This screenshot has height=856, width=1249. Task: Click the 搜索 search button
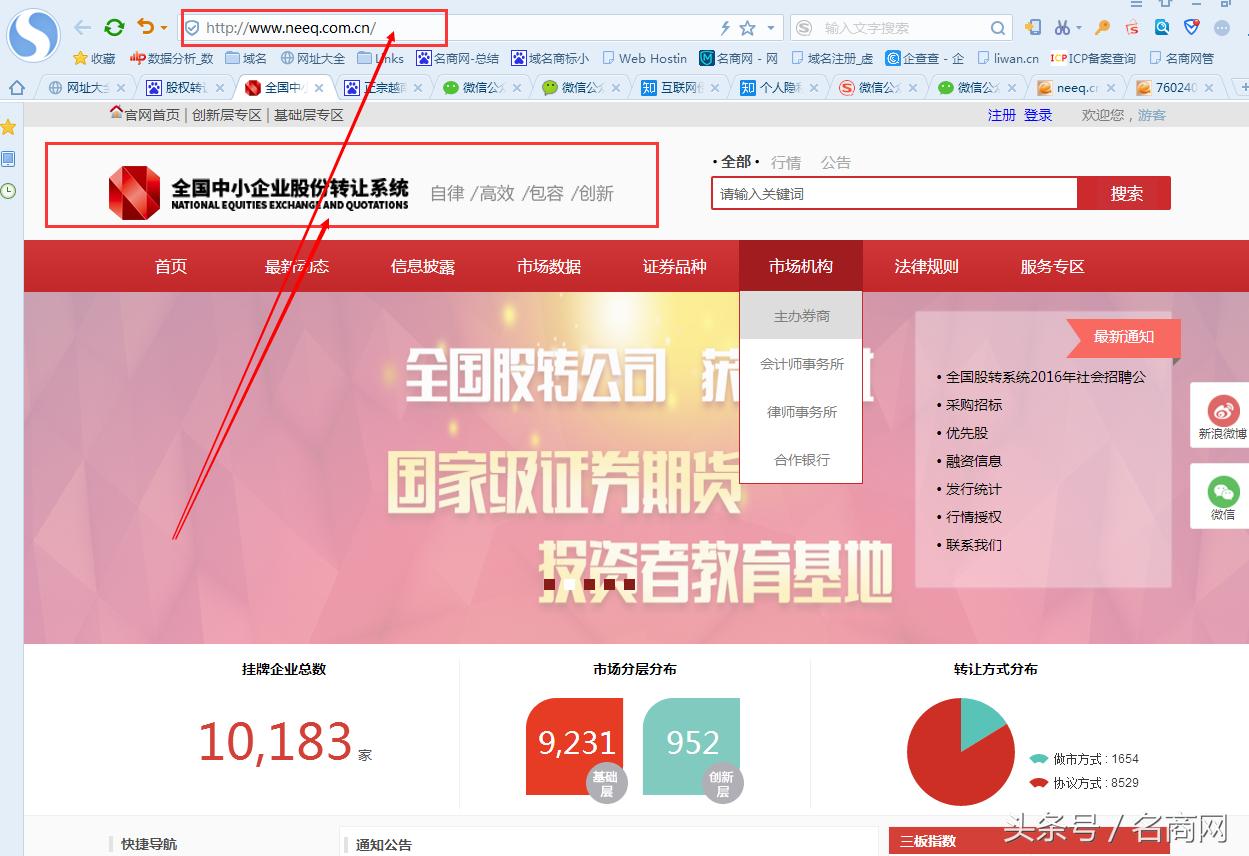tap(1125, 192)
